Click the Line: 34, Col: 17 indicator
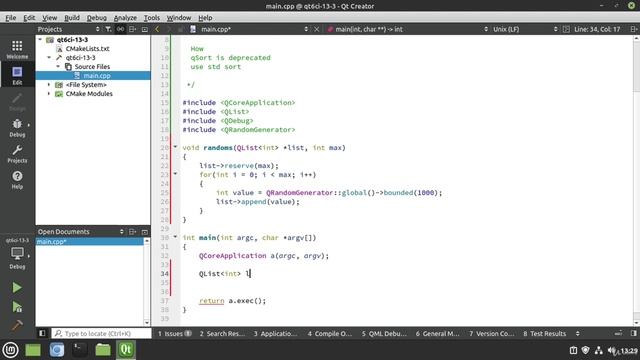 [x=597, y=29]
